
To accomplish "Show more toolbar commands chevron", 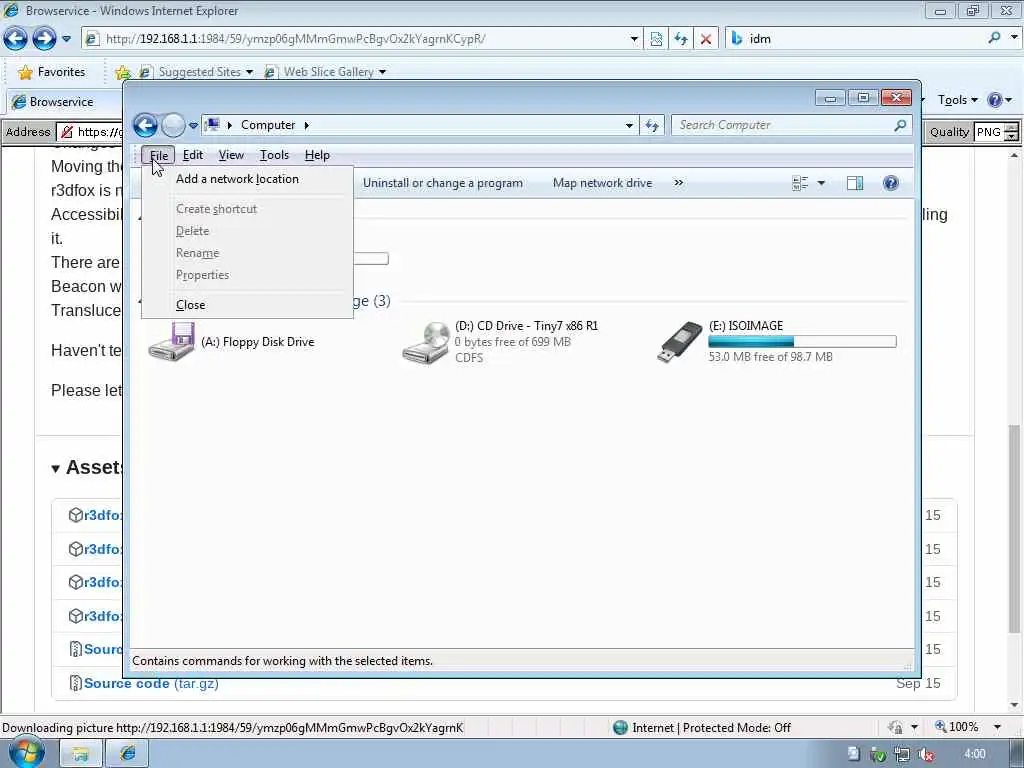I will tap(679, 183).
